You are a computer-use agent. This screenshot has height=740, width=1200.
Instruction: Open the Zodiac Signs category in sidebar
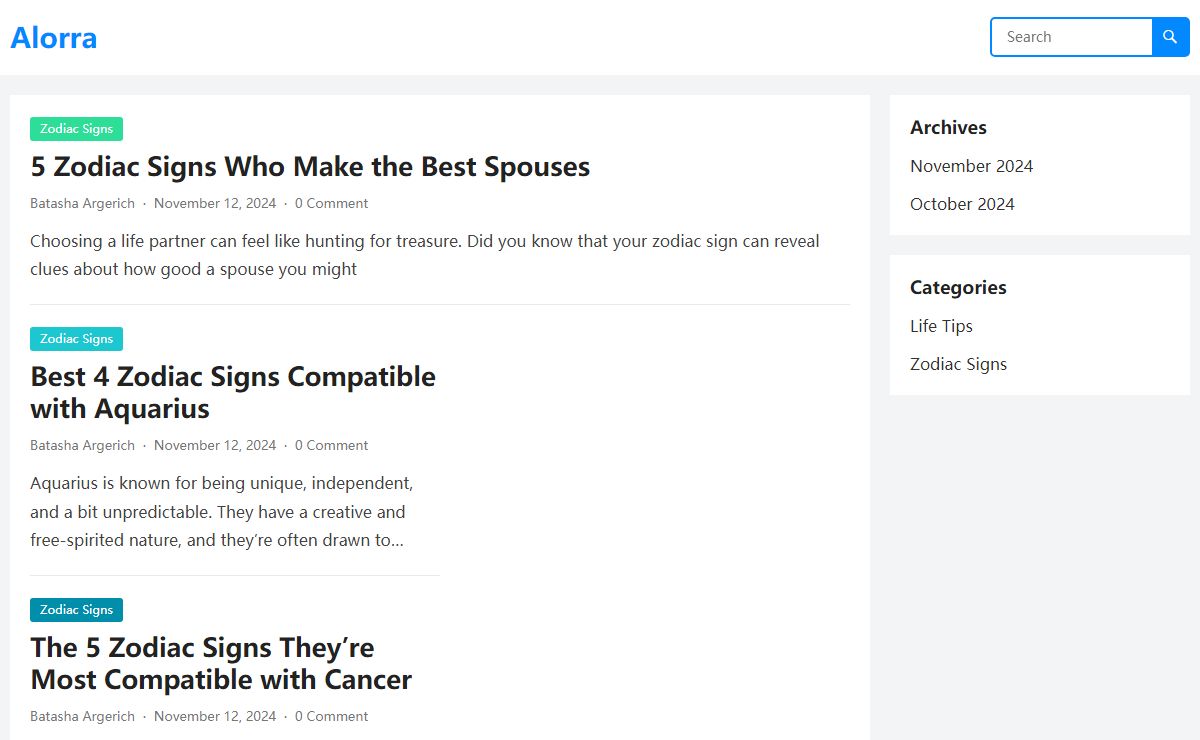(958, 364)
